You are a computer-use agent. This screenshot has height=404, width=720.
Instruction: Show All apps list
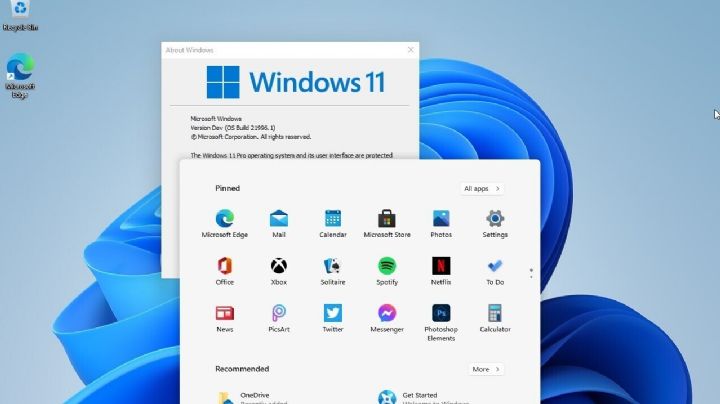481,189
